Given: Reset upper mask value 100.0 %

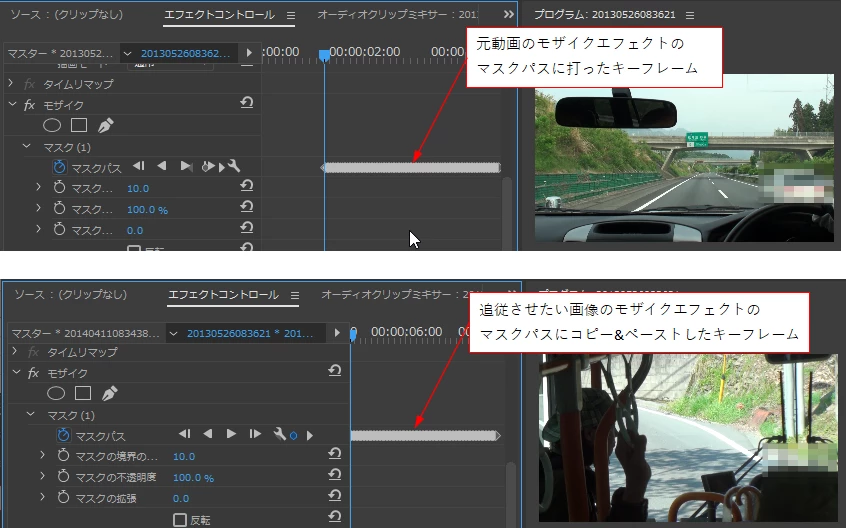Looking at the screenshot, I should click(x=247, y=207).
